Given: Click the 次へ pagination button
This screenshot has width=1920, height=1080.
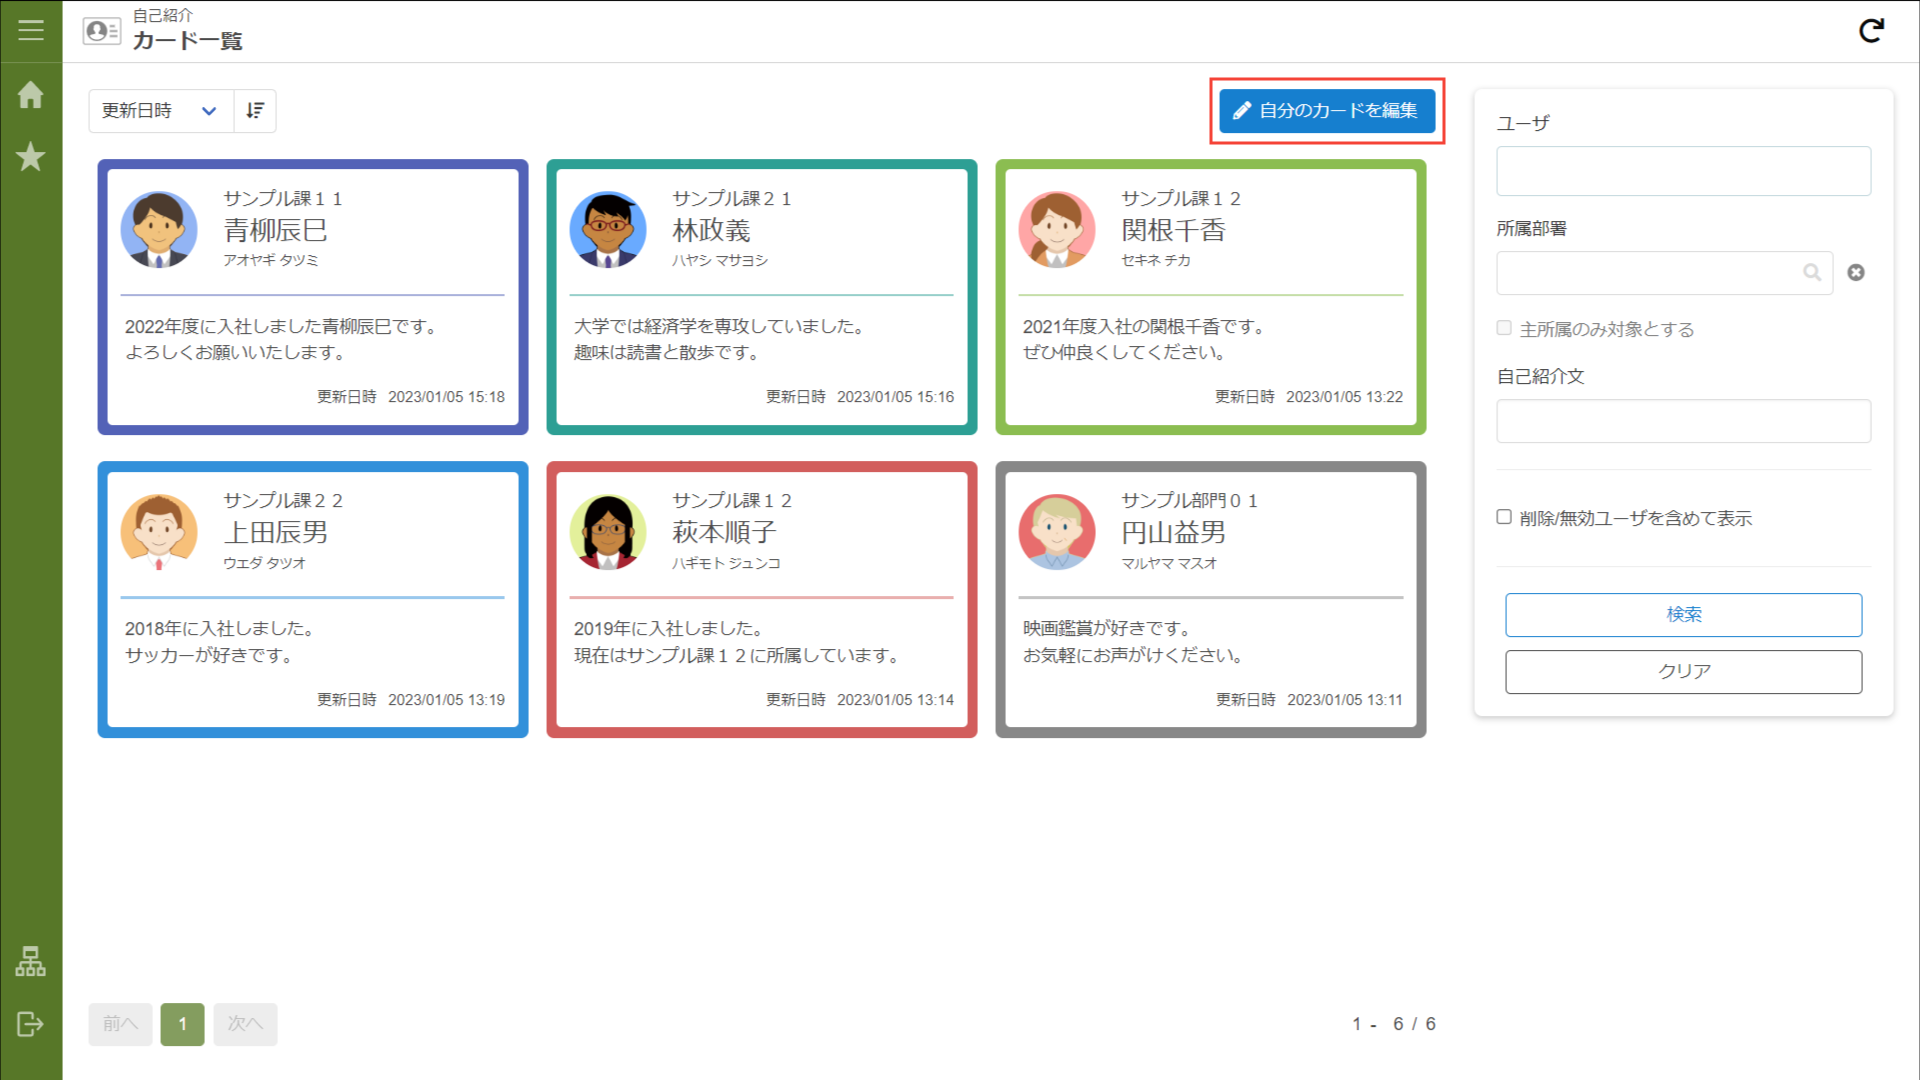Looking at the screenshot, I should point(245,1024).
